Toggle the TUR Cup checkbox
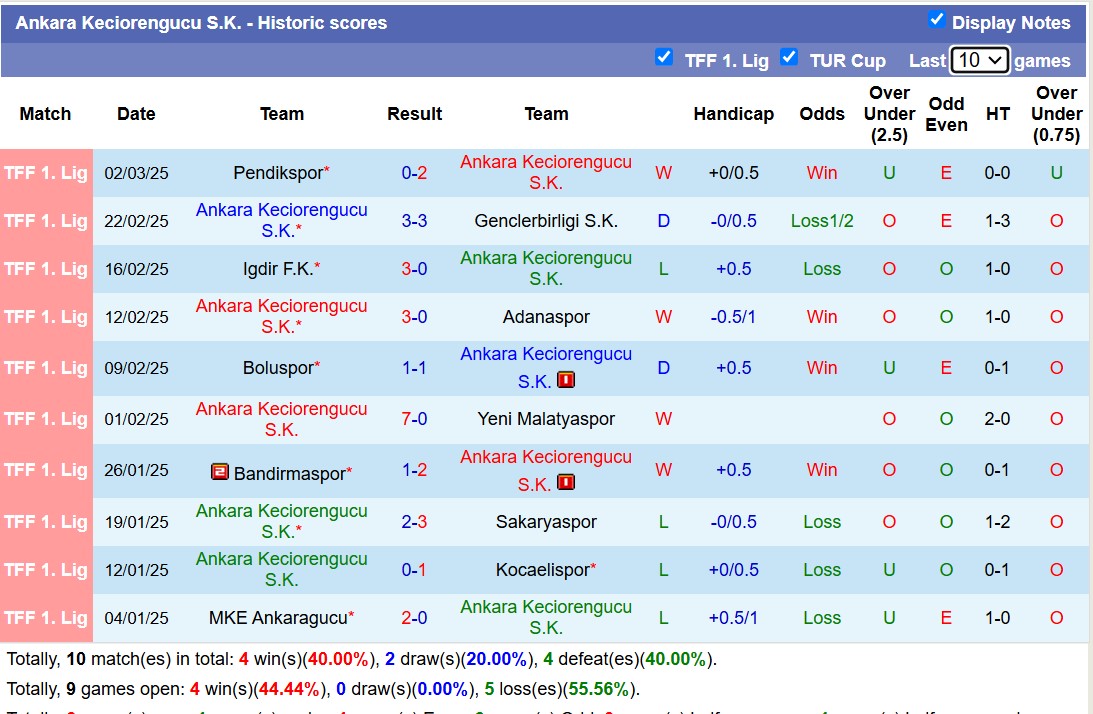The image size is (1093, 714). click(x=790, y=58)
